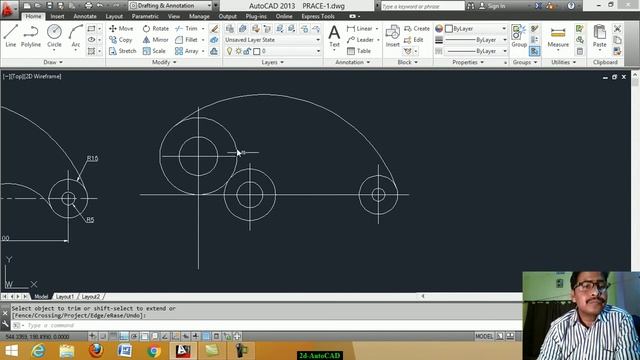This screenshot has width=640, height=360.
Task: Click Create block button
Action: point(417,29)
